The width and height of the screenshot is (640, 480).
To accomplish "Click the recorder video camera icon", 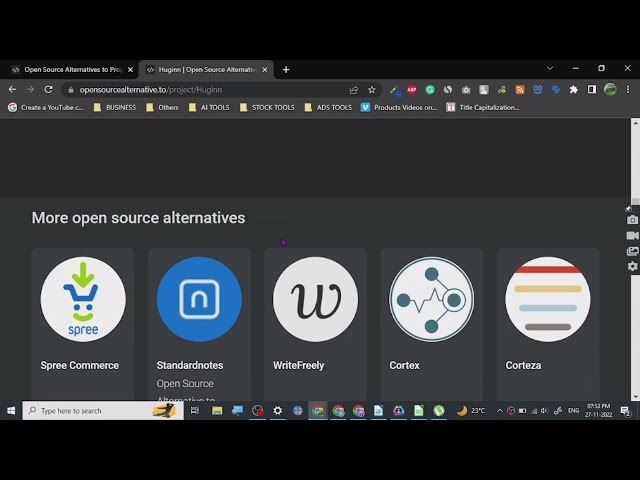I will (x=632, y=236).
